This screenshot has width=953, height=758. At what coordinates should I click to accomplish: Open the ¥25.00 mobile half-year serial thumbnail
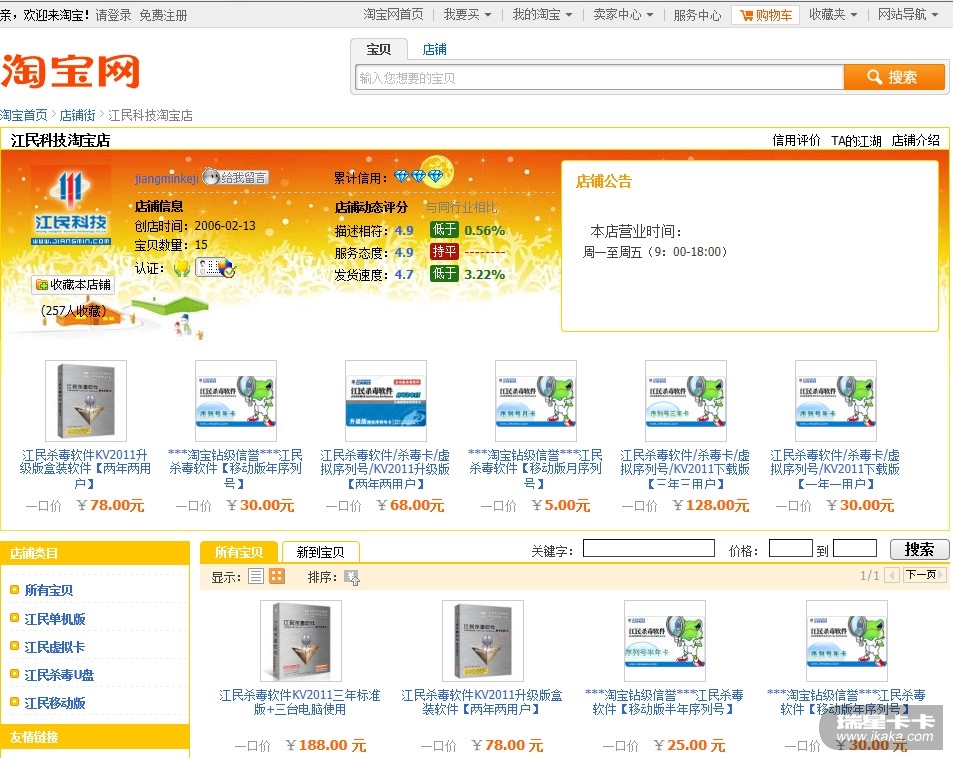point(665,641)
